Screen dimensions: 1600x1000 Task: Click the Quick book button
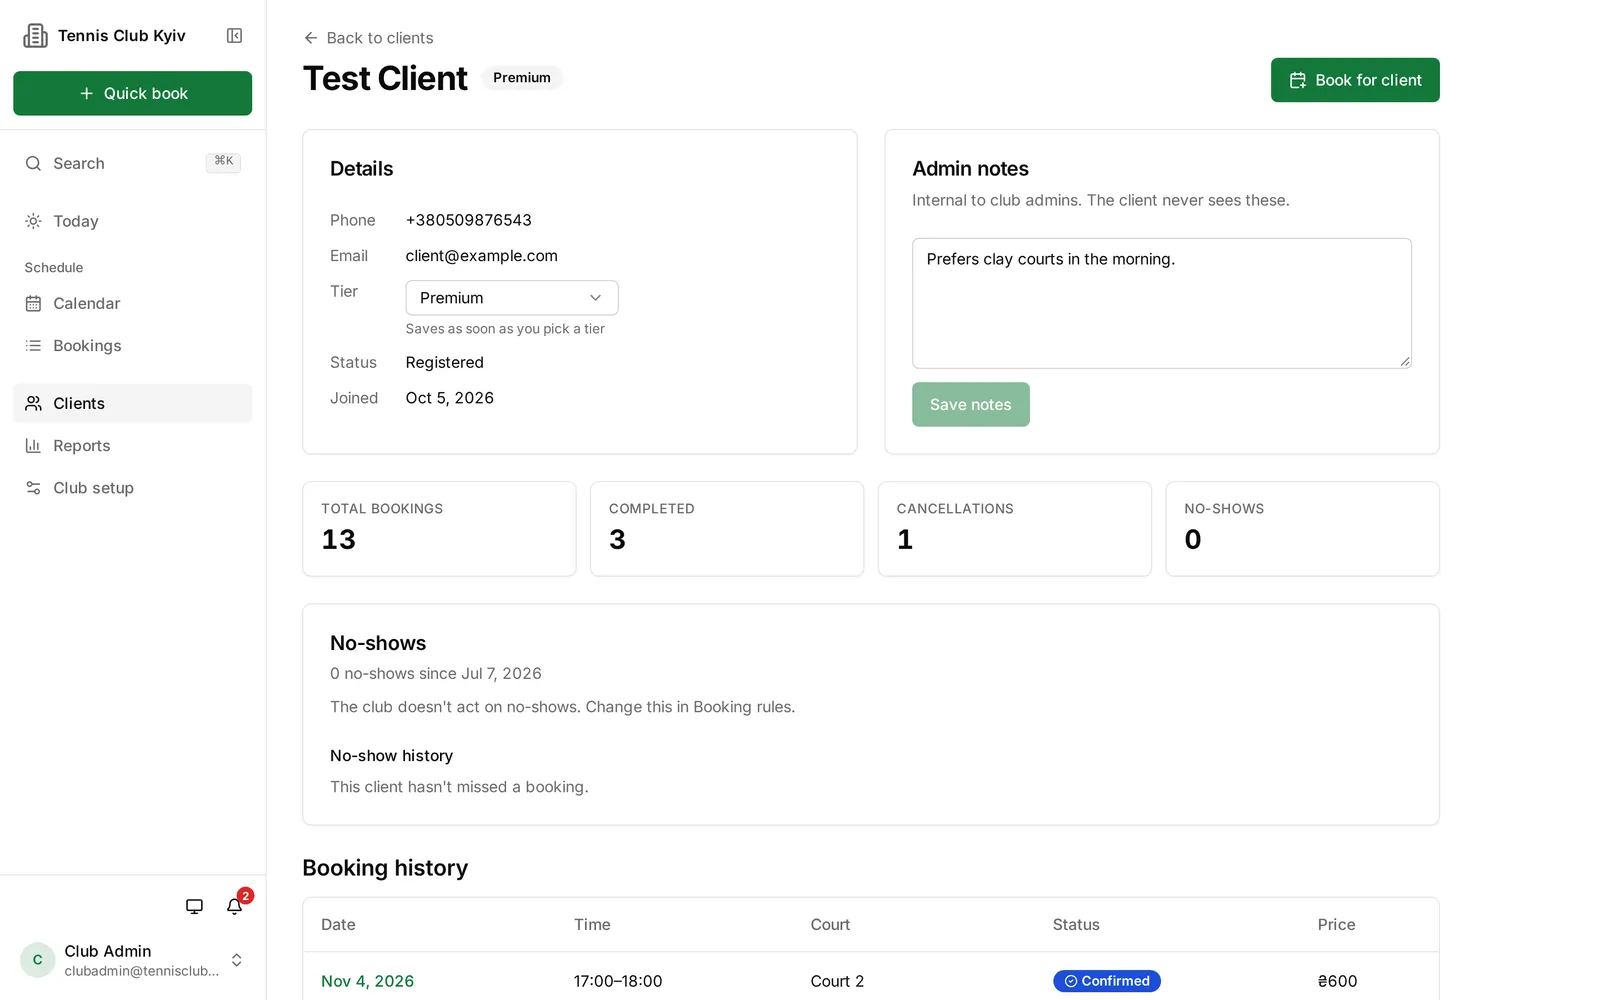[132, 93]
